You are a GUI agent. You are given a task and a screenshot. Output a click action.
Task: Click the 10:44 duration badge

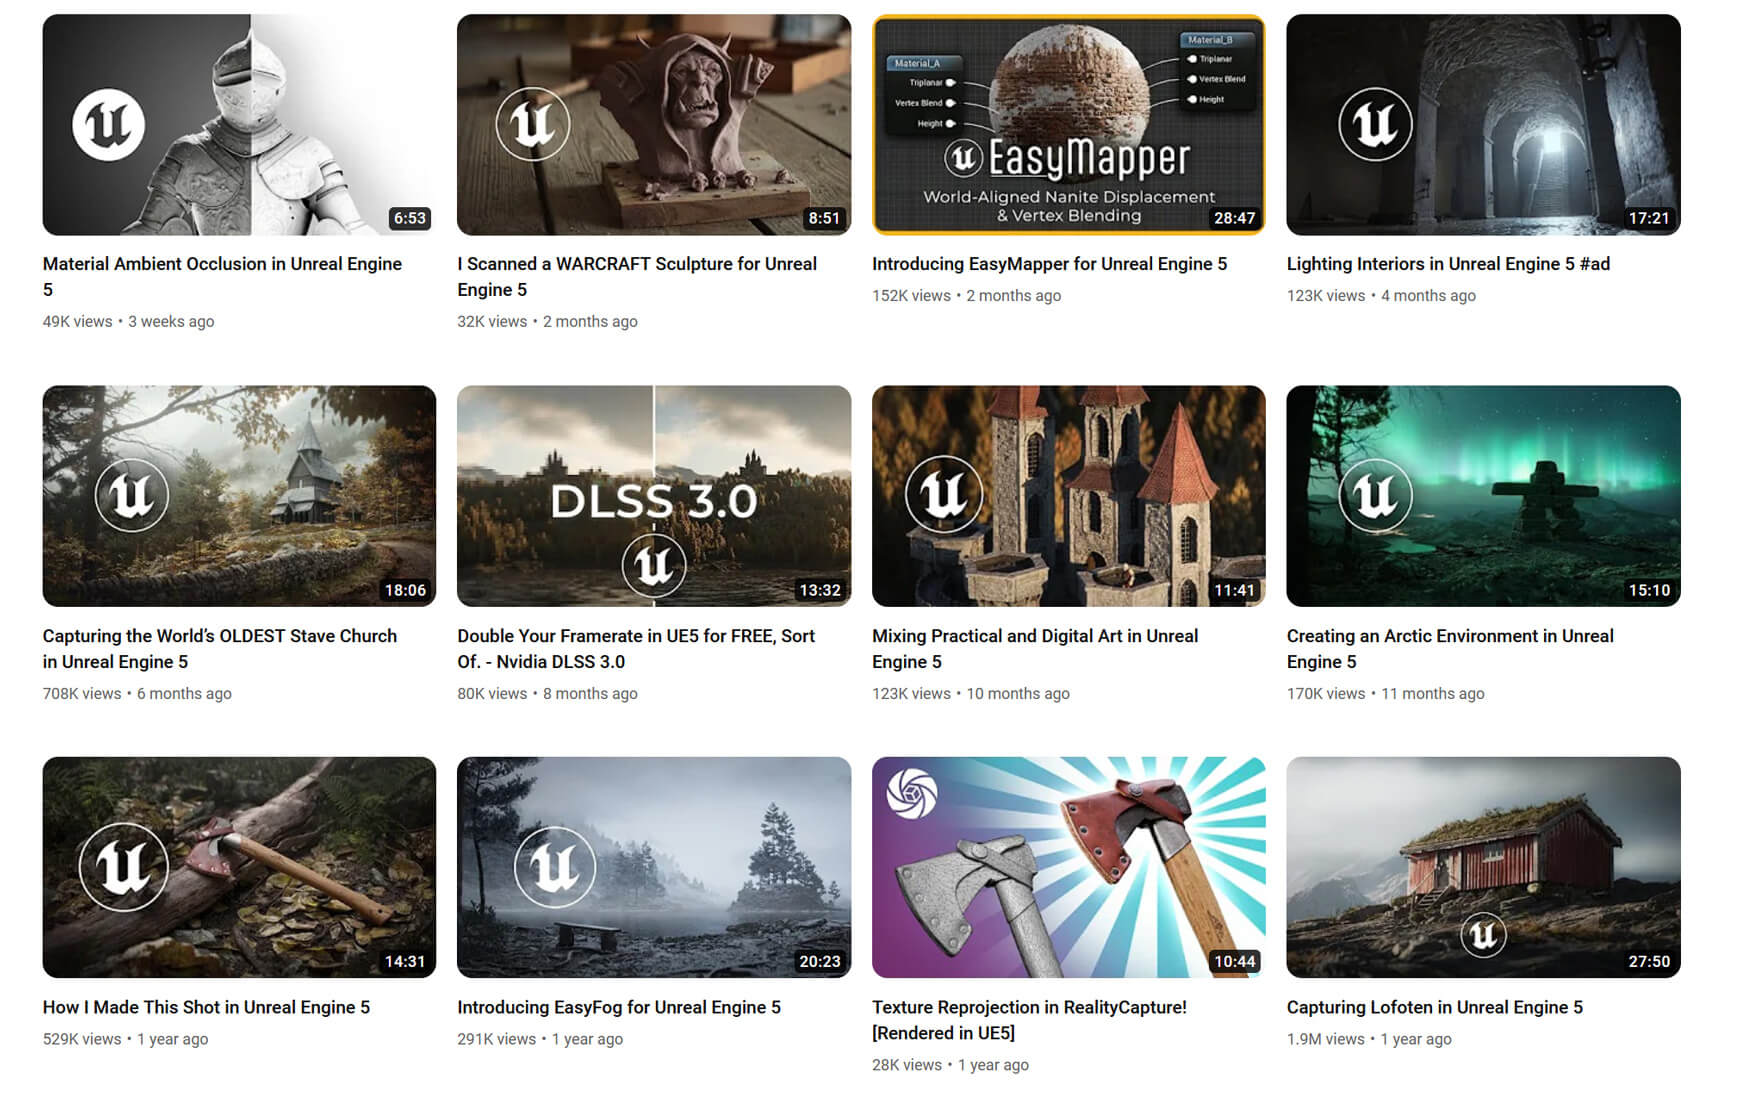tap(1234, 961)
